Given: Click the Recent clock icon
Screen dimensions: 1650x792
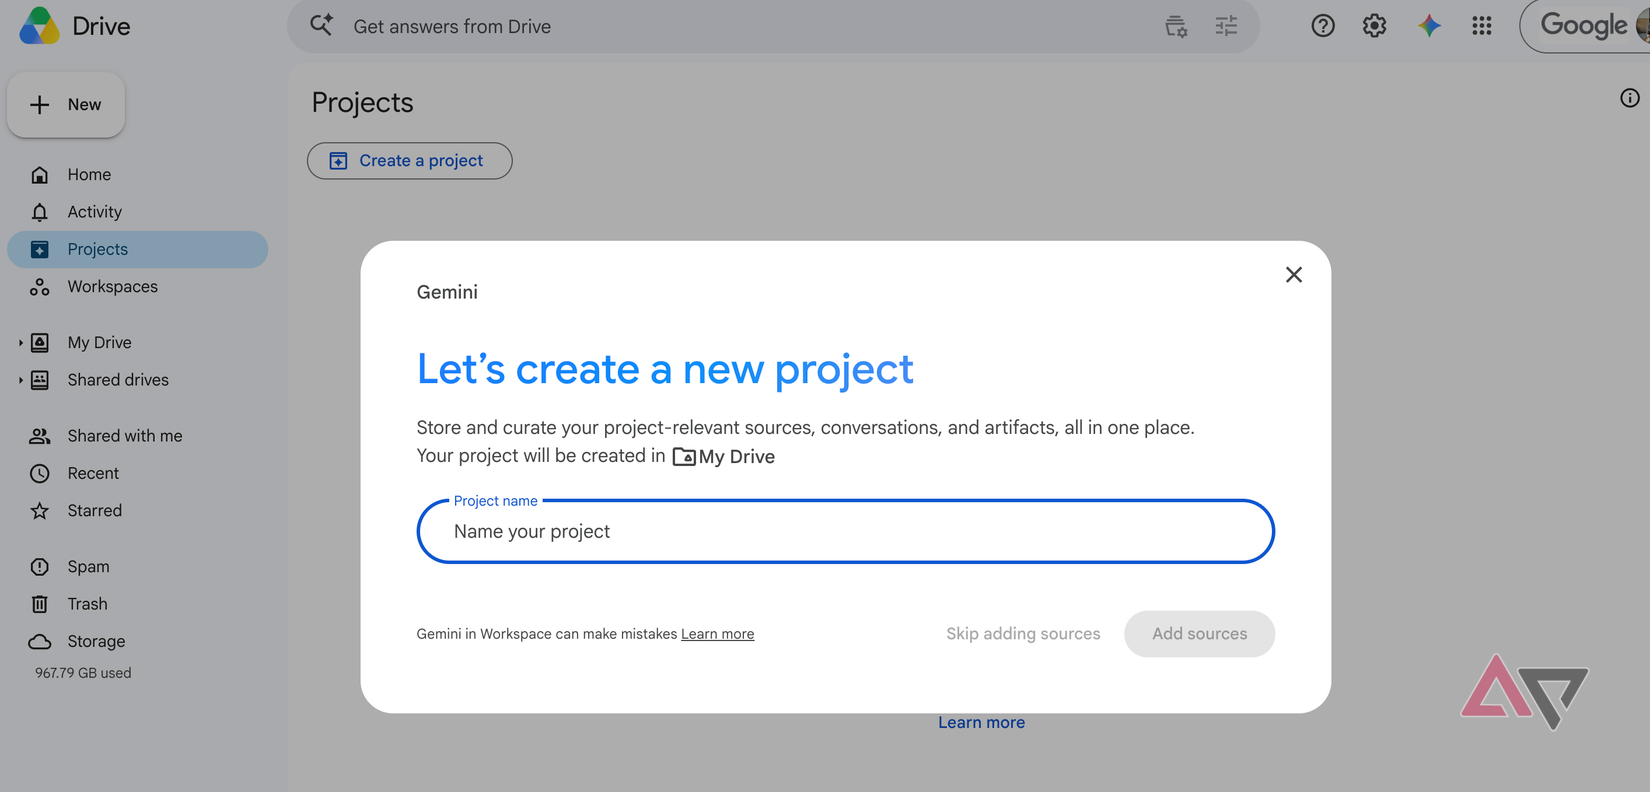Looking at the screenshot, I should 40,474.
